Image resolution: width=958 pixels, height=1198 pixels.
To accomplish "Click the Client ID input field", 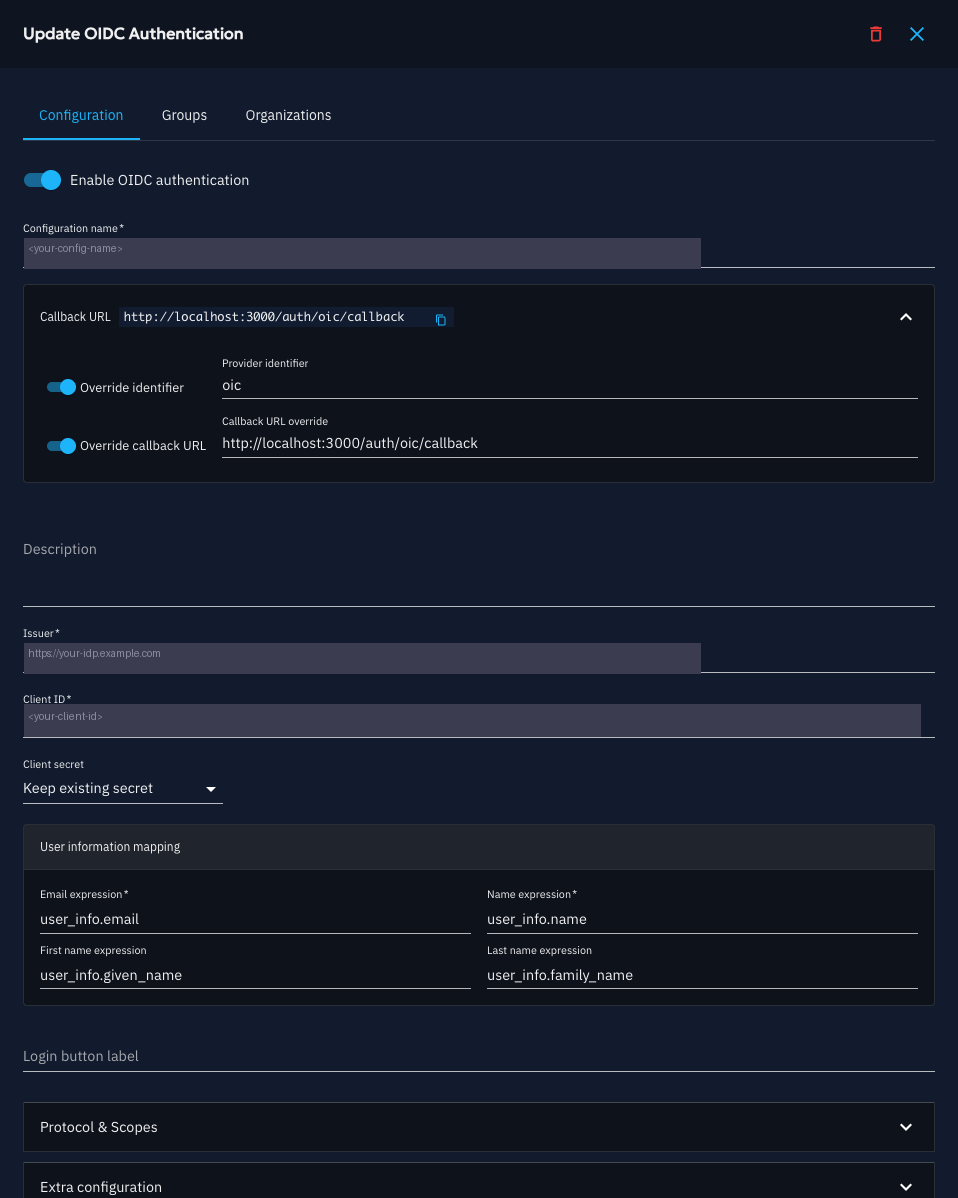I will [x=479, y=720].
